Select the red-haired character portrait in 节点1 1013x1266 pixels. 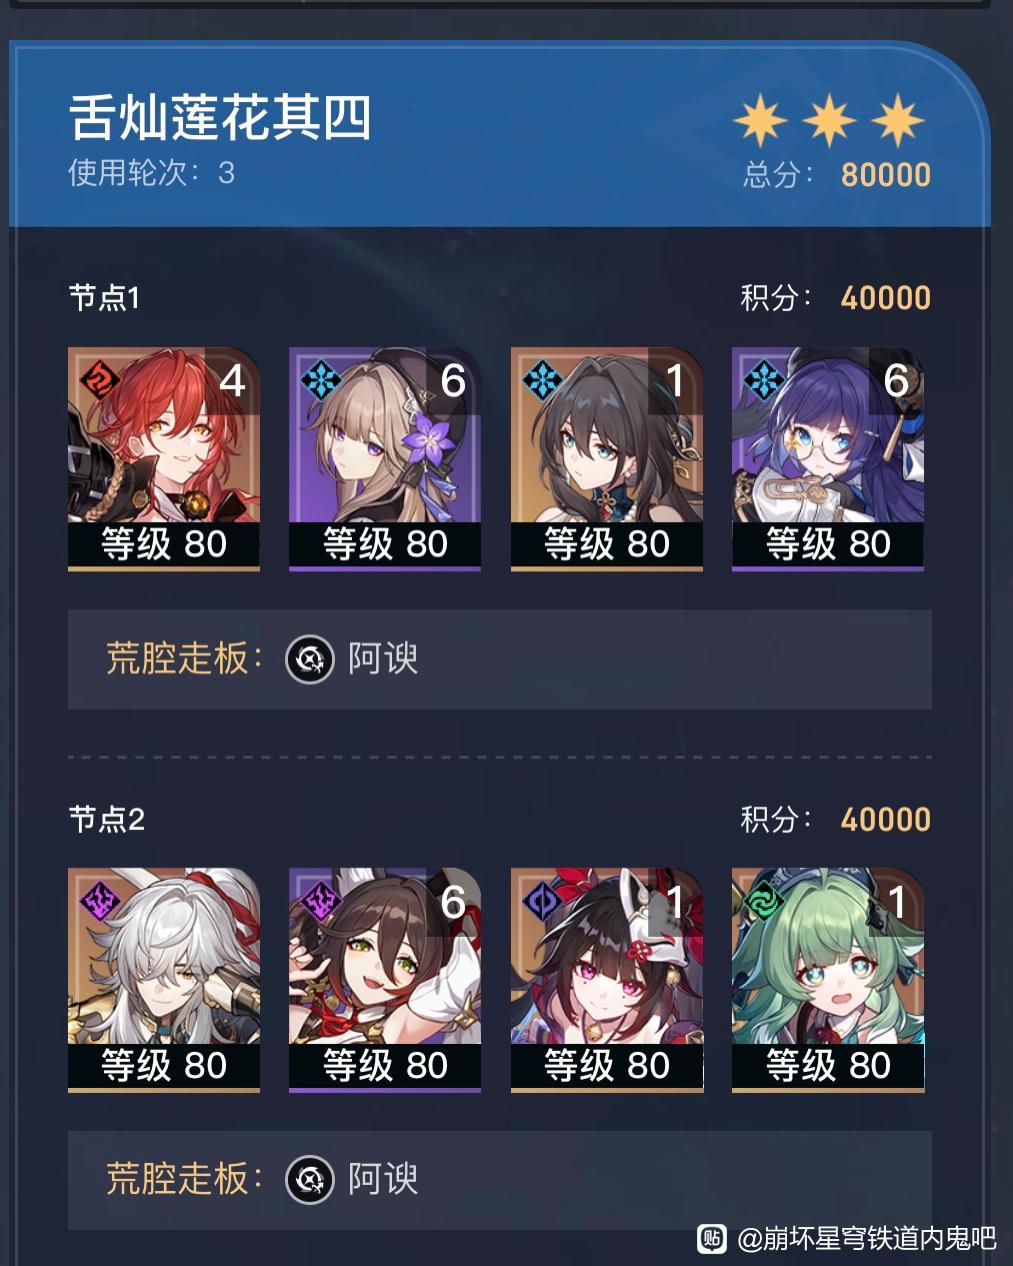tap(164, 459)
